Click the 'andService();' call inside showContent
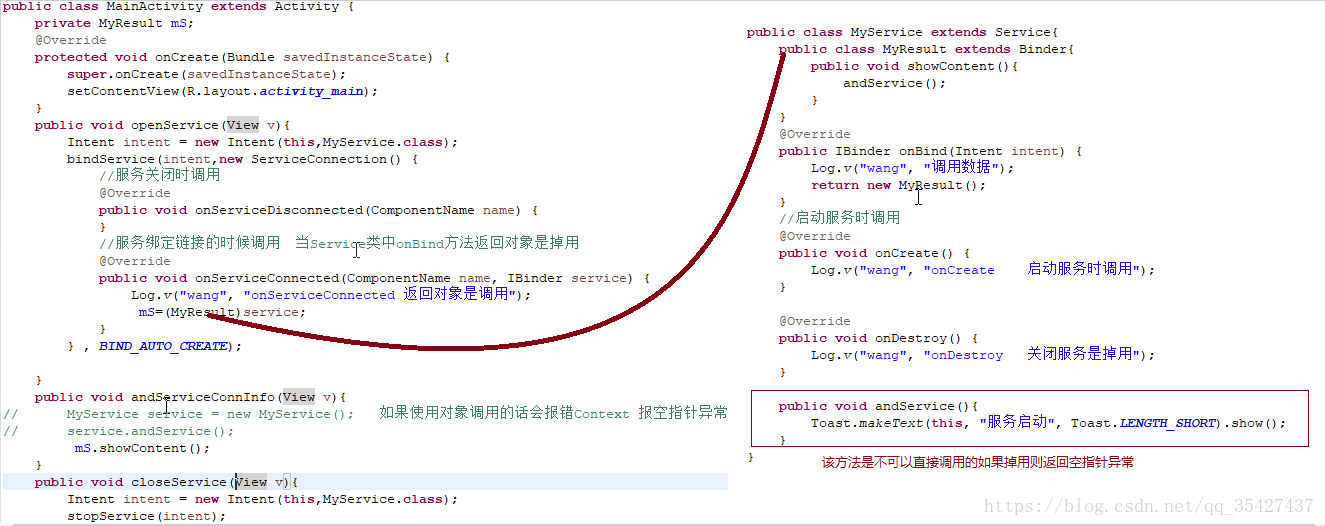The height and width of the screenshot is (526, 1325). tap(894, 83)
